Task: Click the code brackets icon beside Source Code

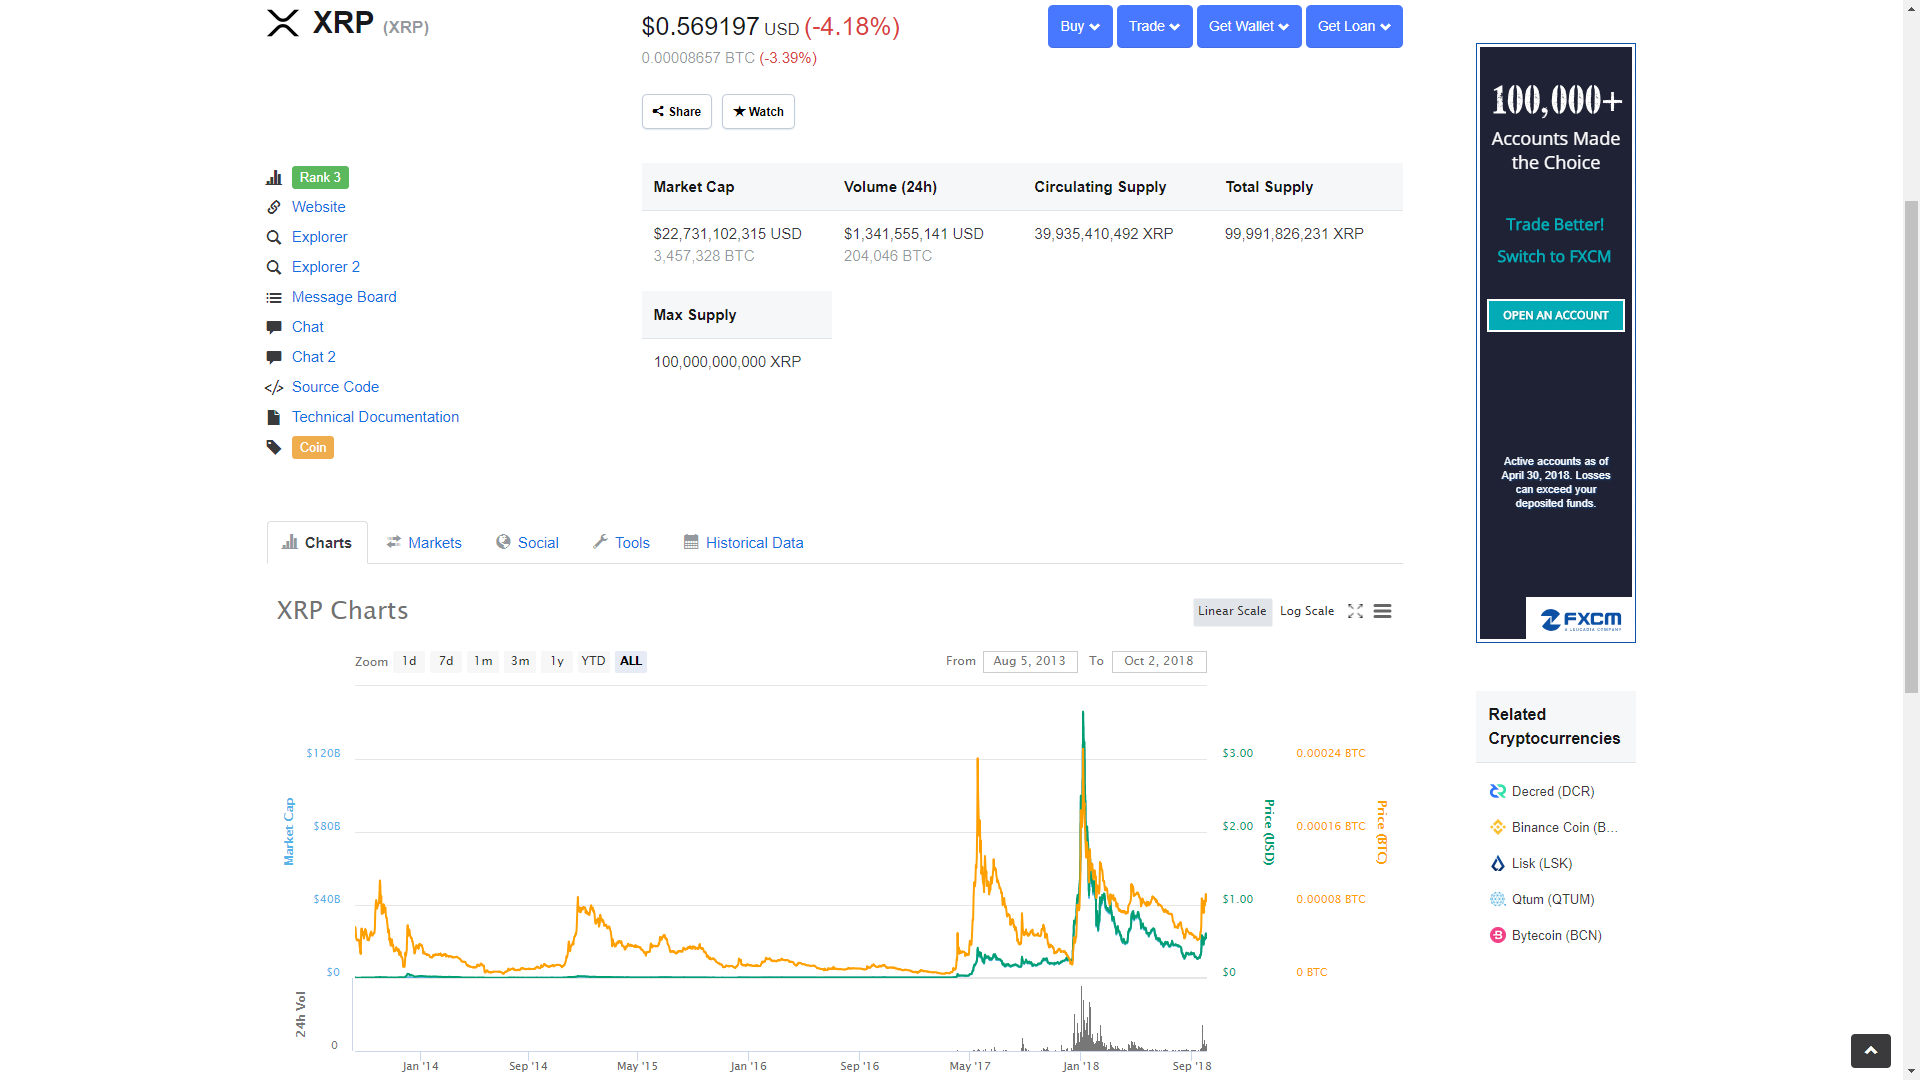Action: [x=274, y=388]
